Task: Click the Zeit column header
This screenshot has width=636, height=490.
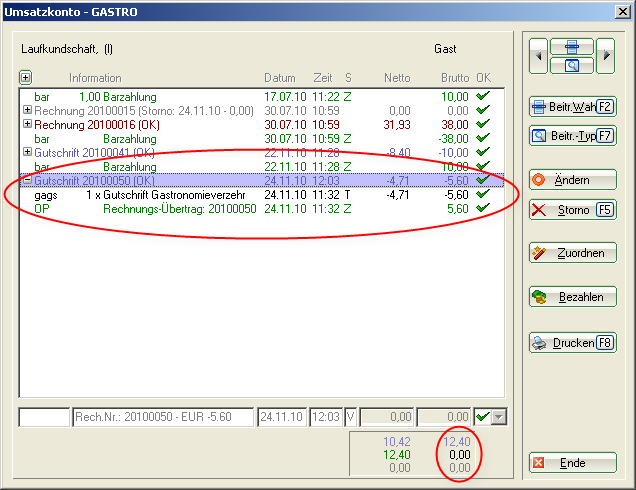Action: (x=322, y=77)
